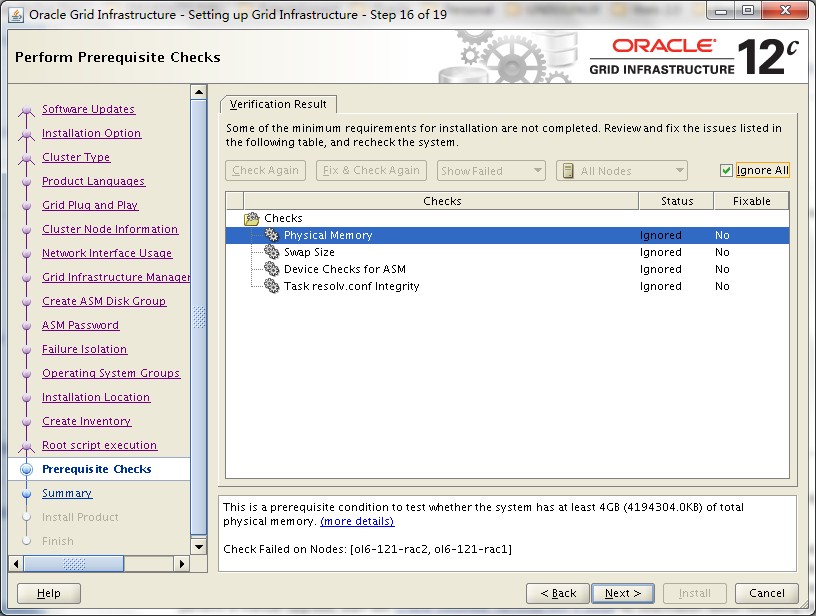
Task: Select the Task resolv.conf Integrity row
Action: click(507, 286)
